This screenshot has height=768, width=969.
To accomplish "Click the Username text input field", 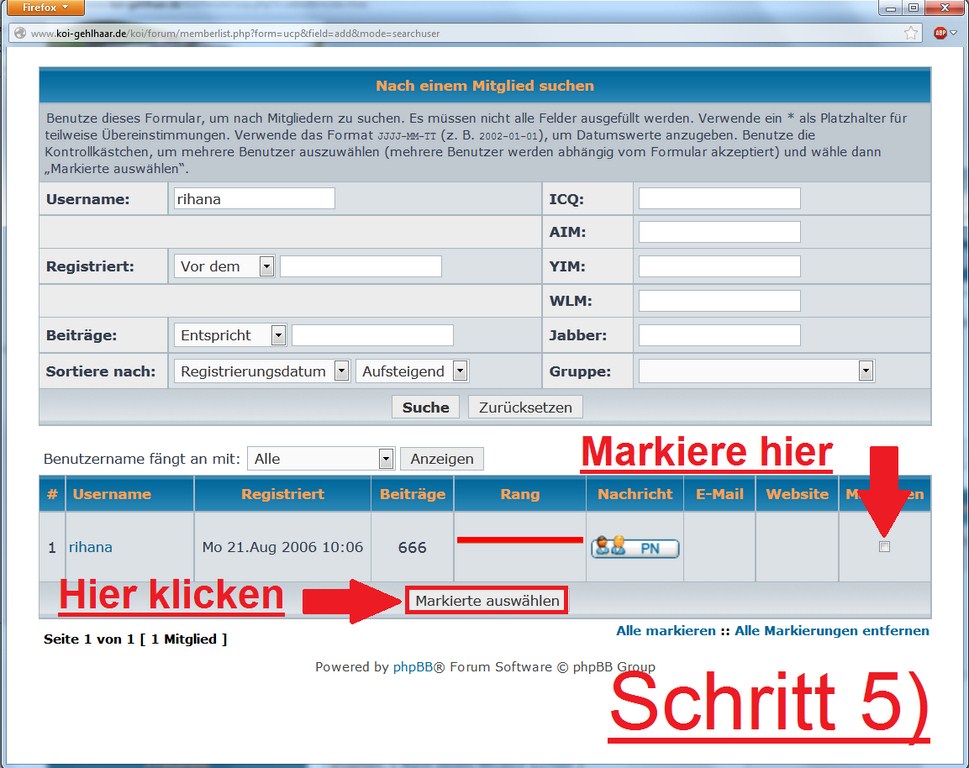I will [254, 198].
